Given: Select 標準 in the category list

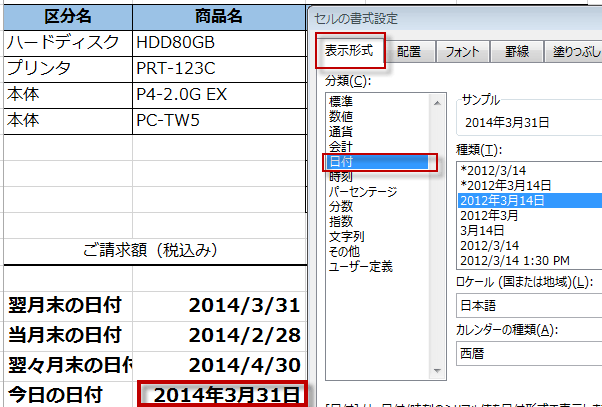Looking at the screenshot, I should [x=378, y=101].
